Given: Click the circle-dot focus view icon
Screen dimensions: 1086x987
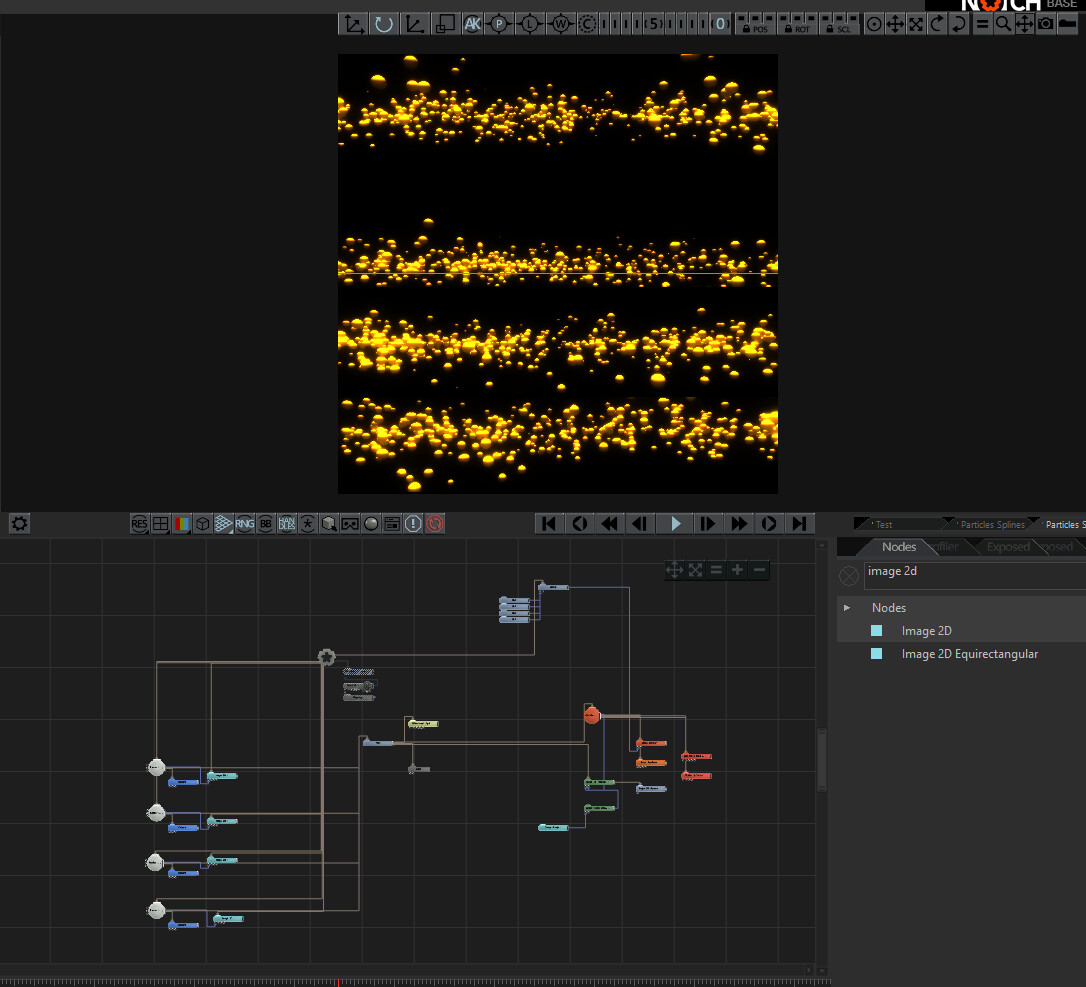Looking at the screenshot, I should (x=874, y=24).
